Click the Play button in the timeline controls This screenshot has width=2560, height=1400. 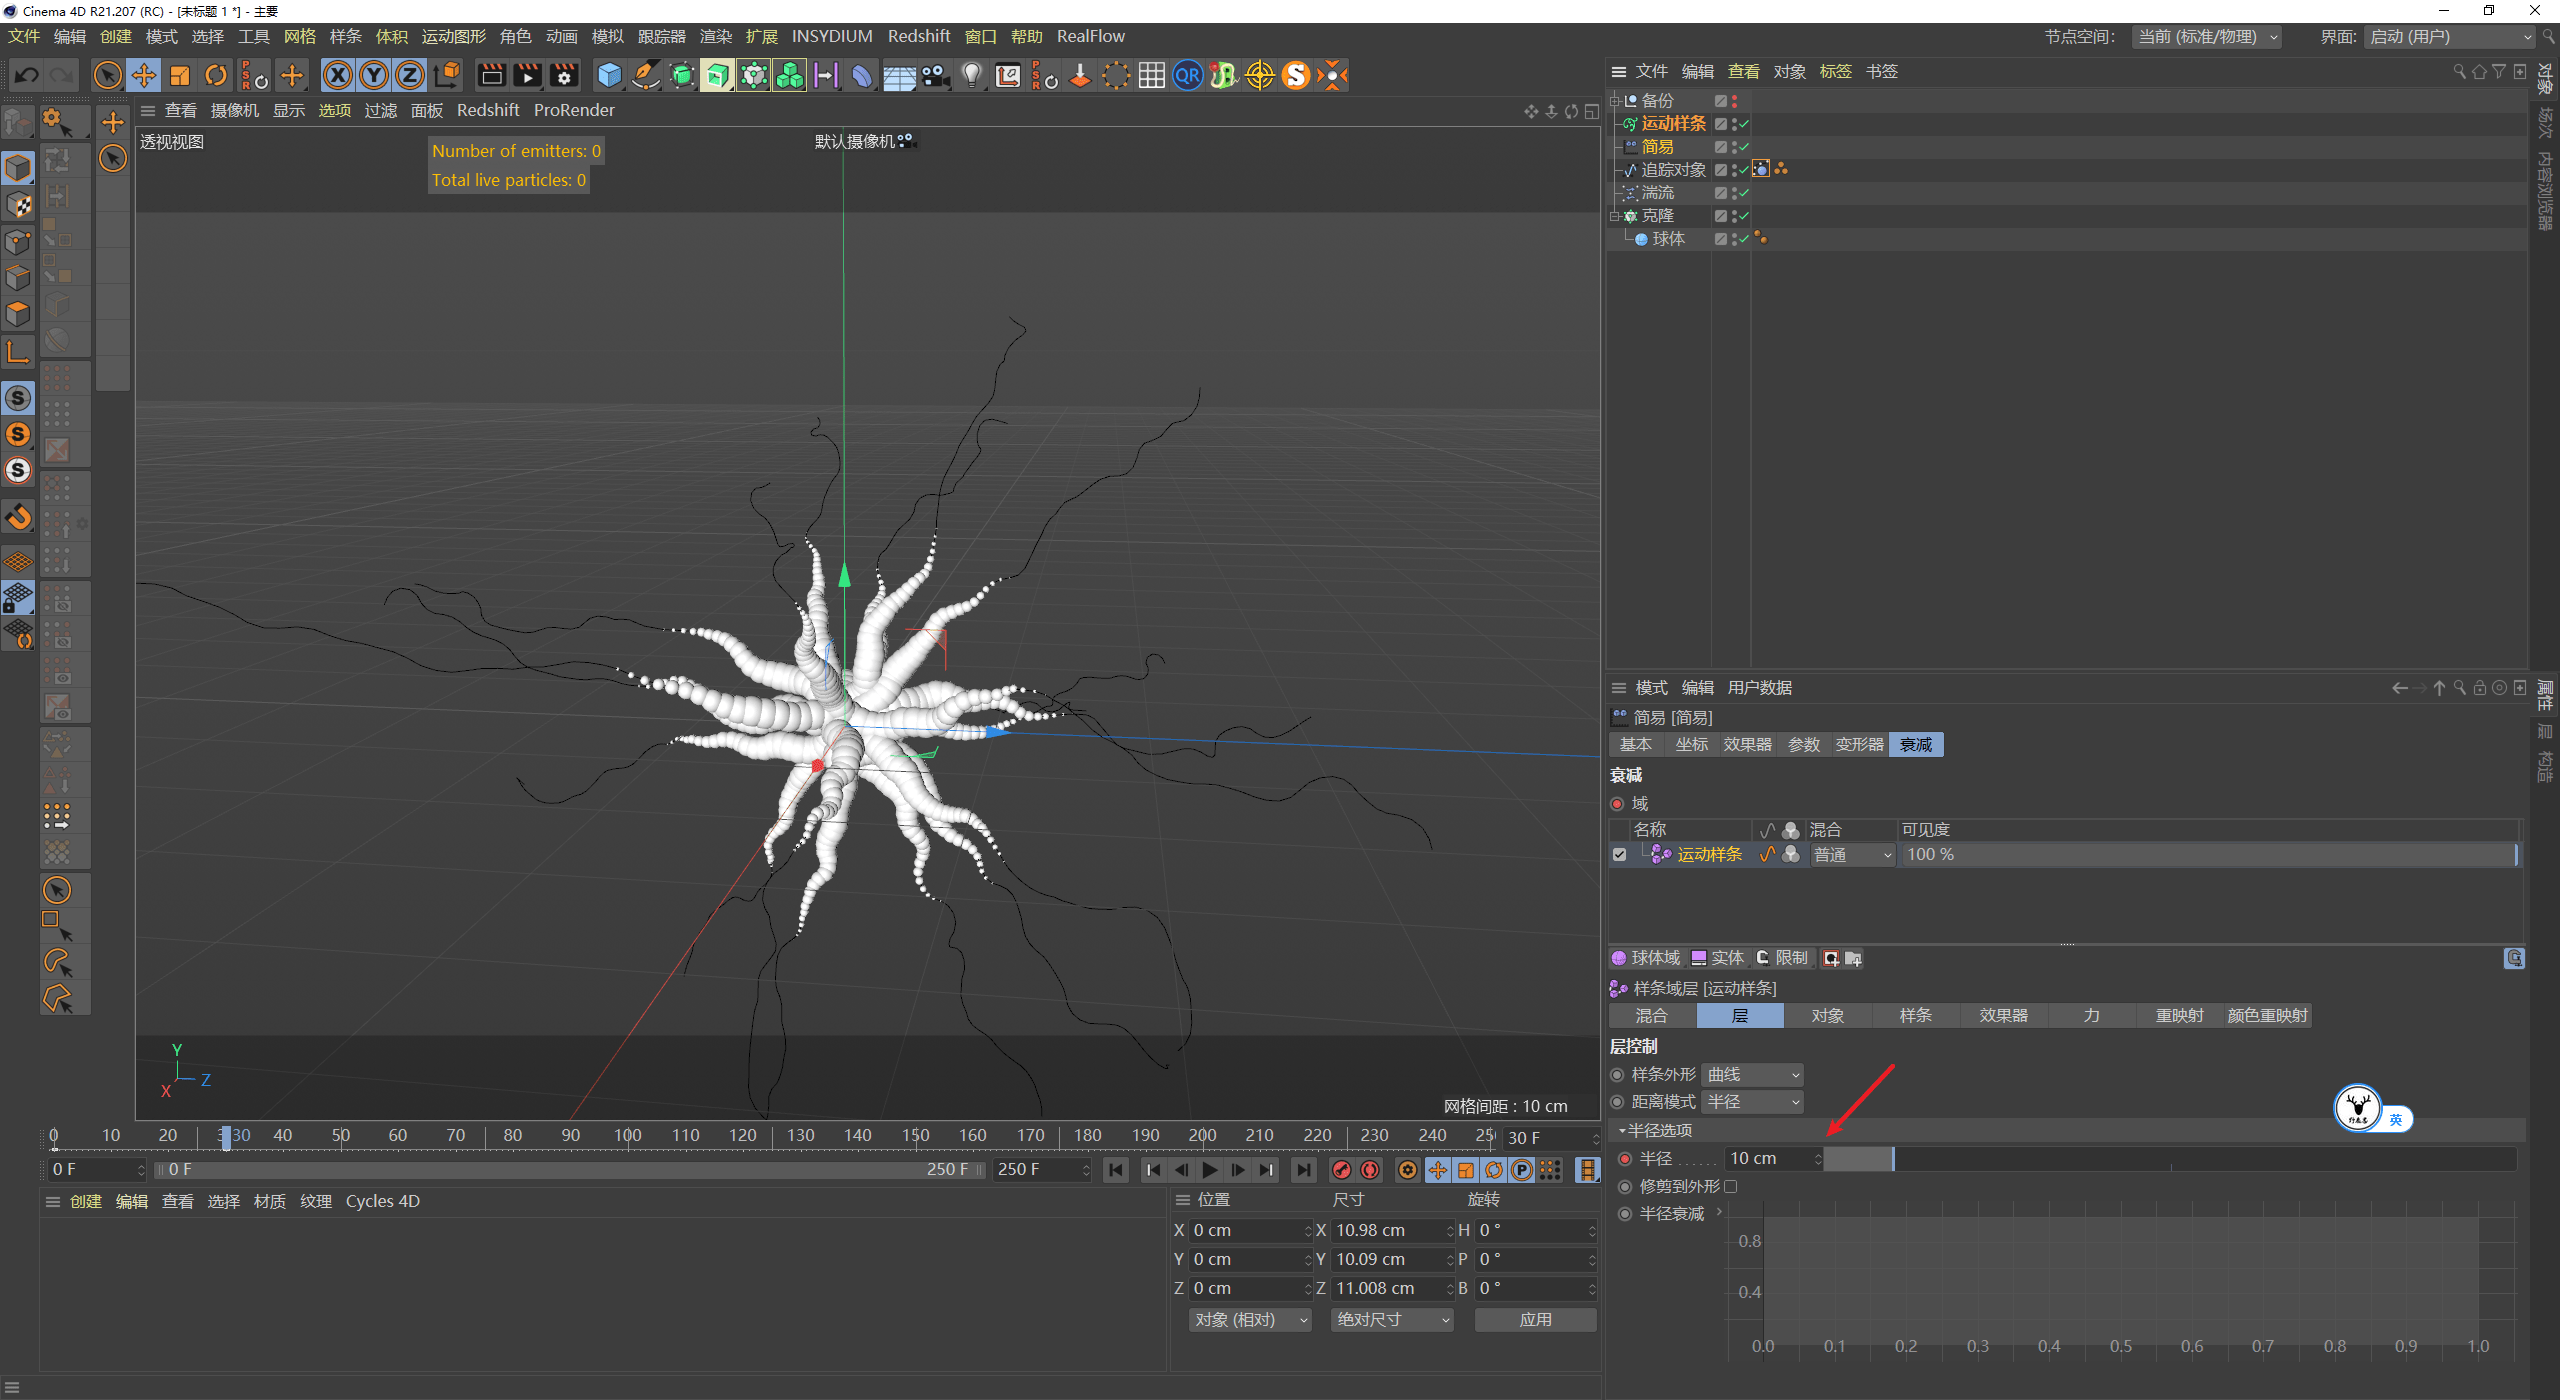pos(1210,1169)
